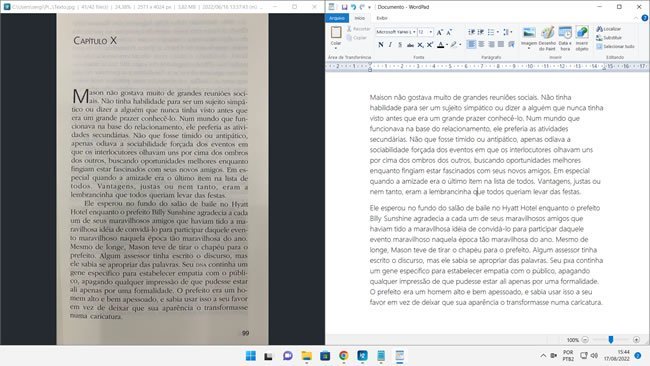Click the Desenho do Paint icon
This screenshot has width=650, height=366.
click(x=547, y=33)
